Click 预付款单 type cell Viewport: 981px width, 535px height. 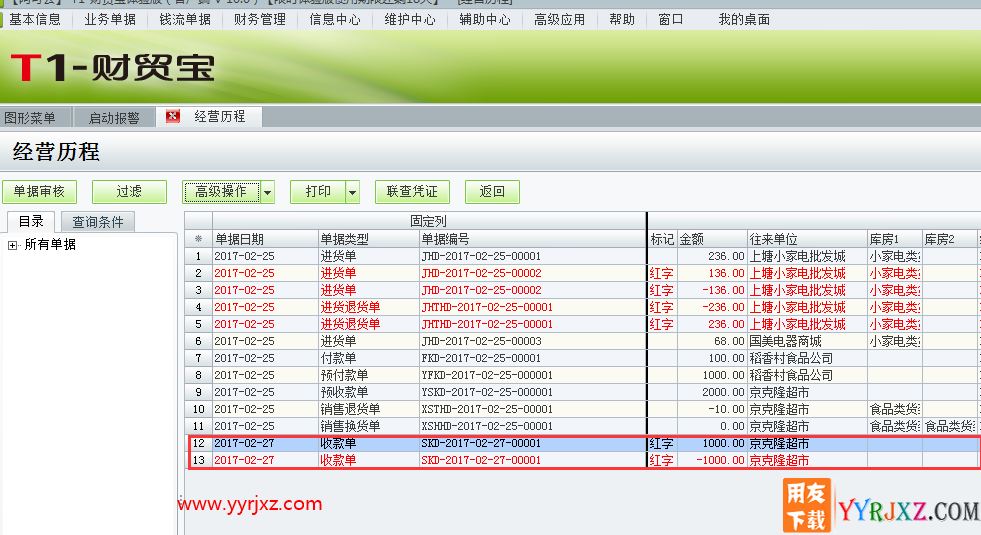369,375
